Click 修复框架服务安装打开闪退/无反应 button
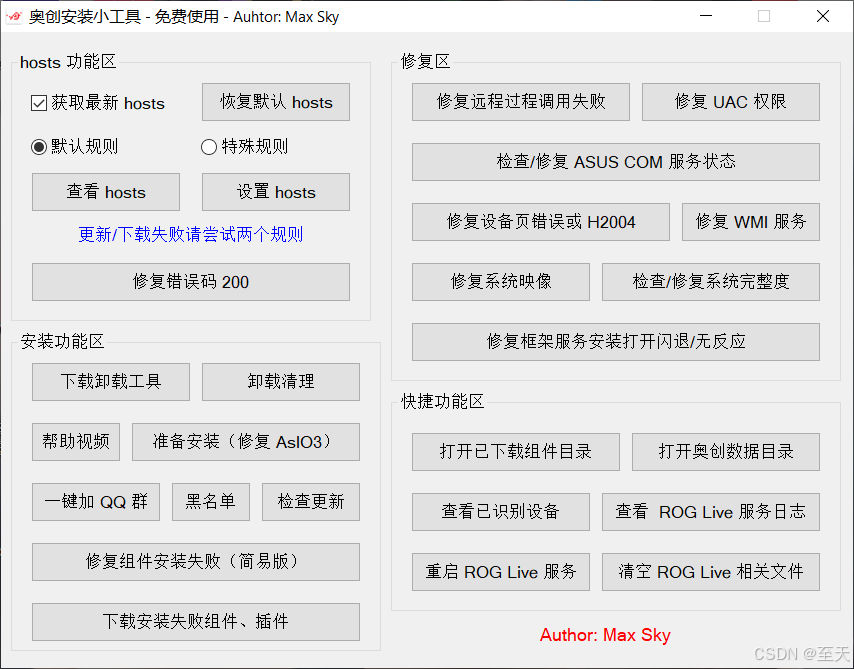Screen dimensions: 854x669 tap(615, 342)
